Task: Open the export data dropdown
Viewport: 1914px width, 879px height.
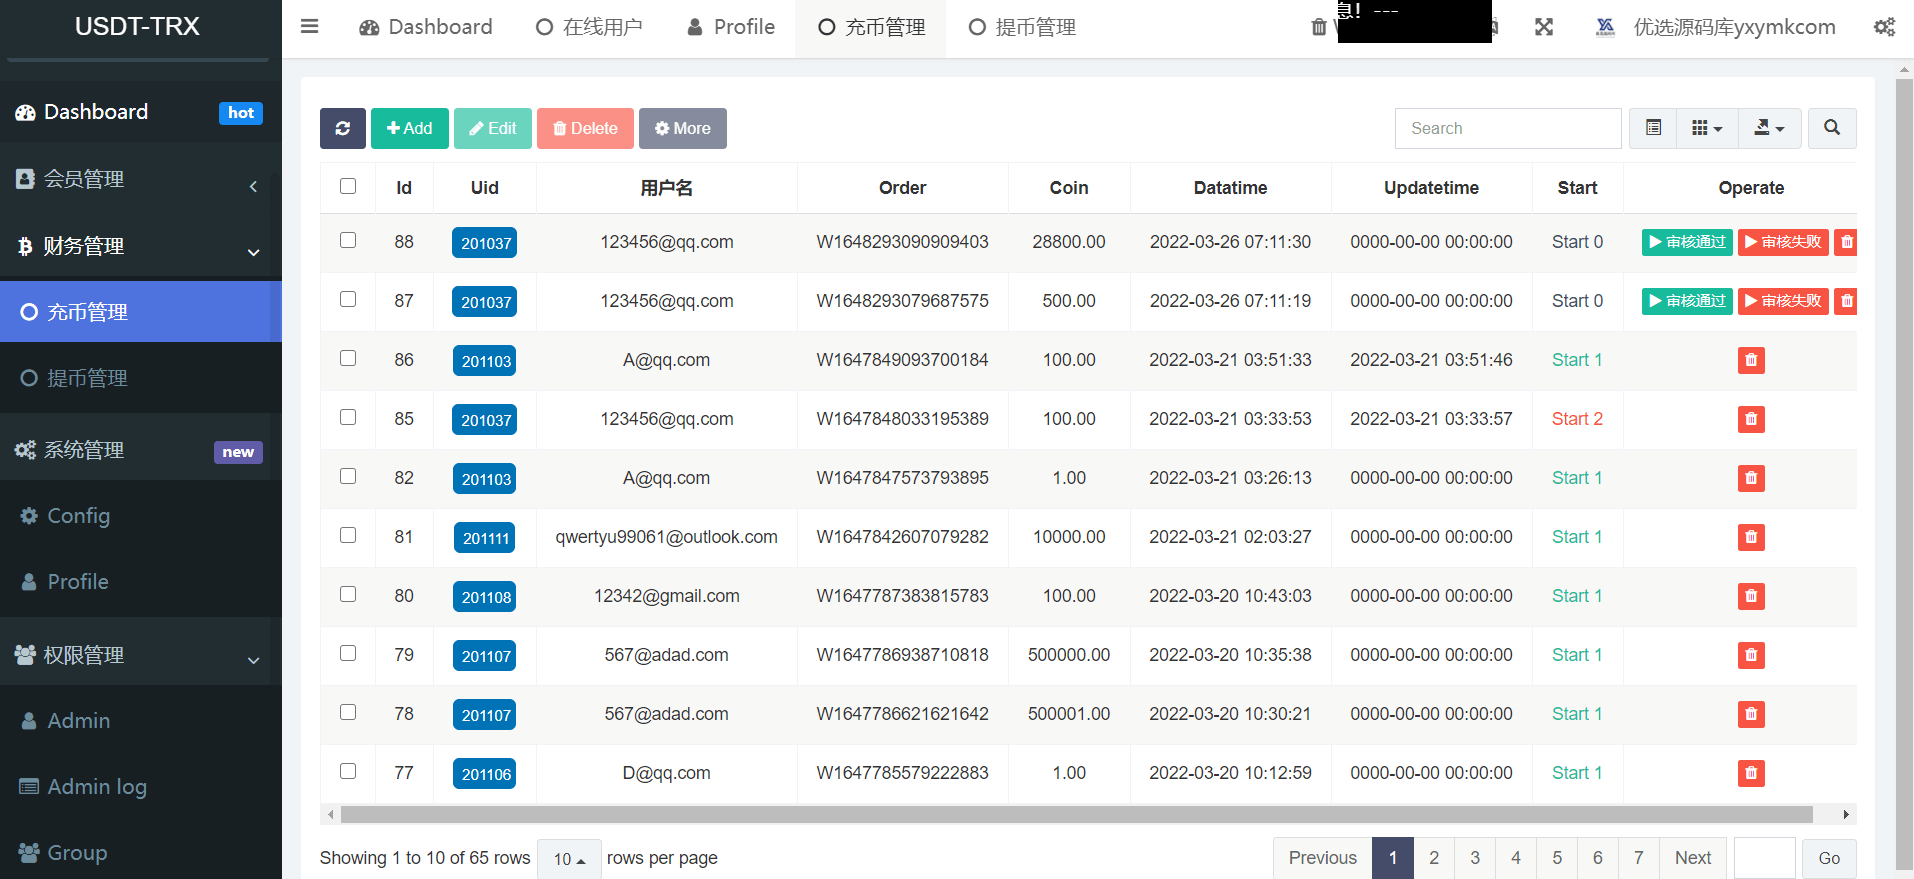Action: [x=1768, y=128]
